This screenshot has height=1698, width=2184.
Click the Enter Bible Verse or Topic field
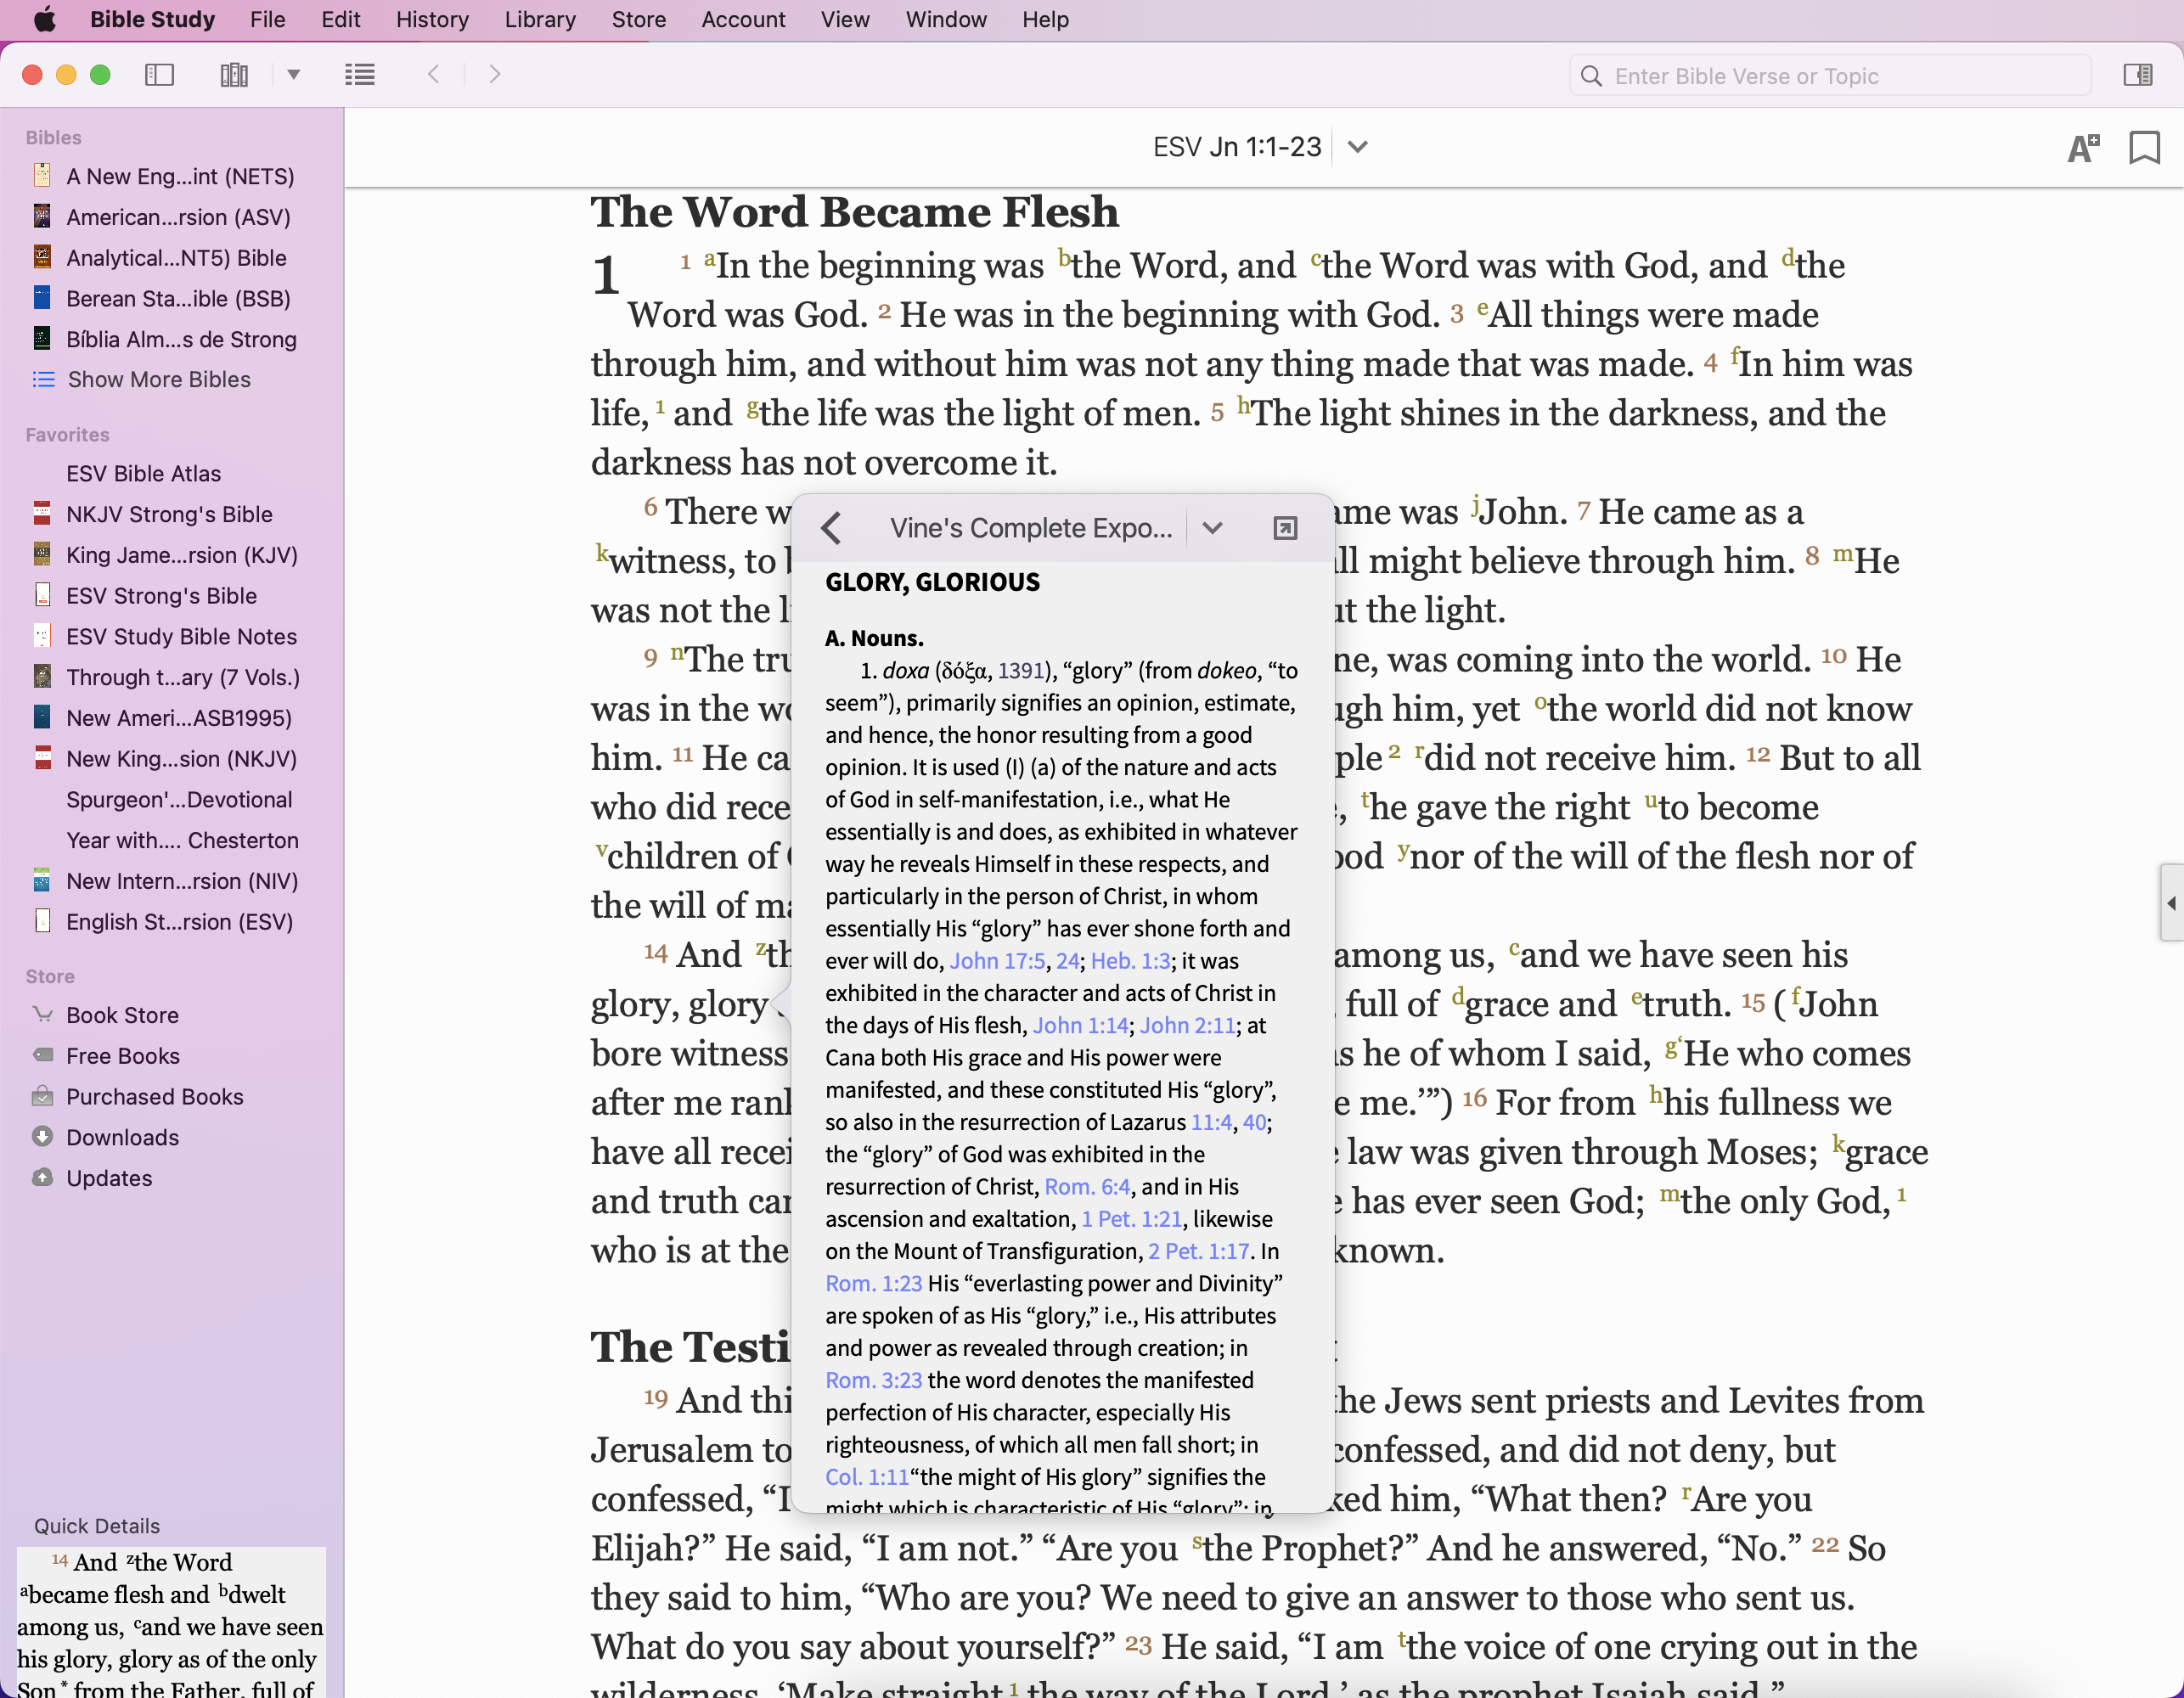pyautogui.click(x=1830, y=76)
